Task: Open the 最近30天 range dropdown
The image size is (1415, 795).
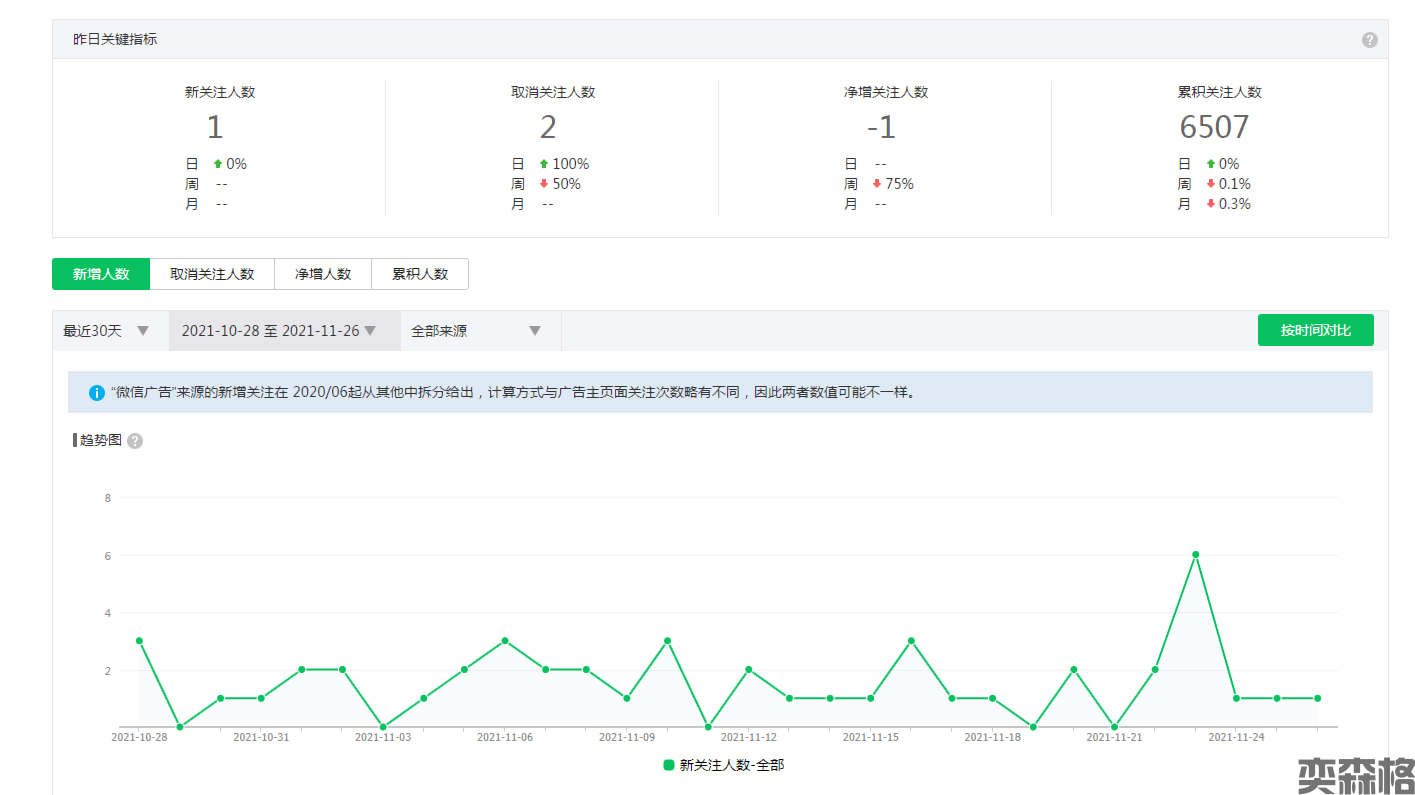Action: click(106, 331)
